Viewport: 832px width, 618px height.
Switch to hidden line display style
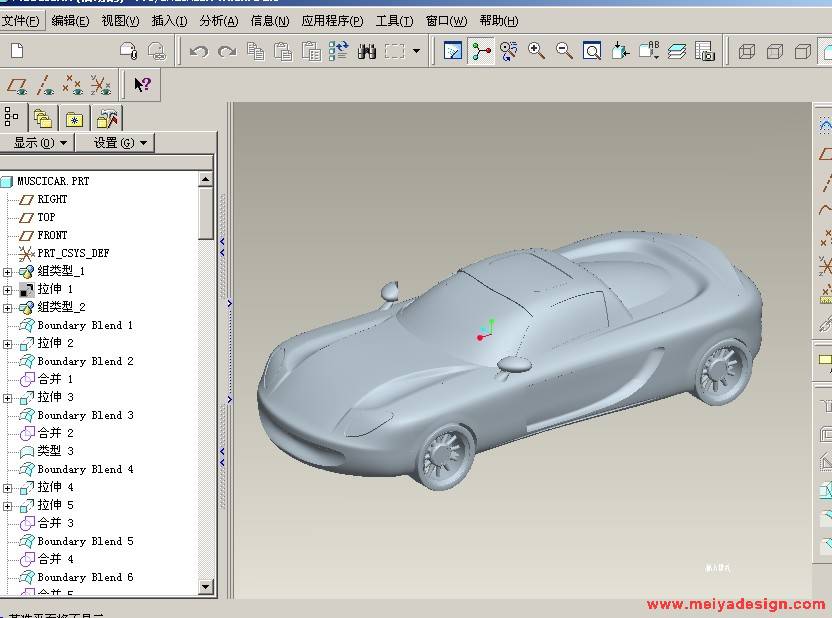(x=775, y=51)
